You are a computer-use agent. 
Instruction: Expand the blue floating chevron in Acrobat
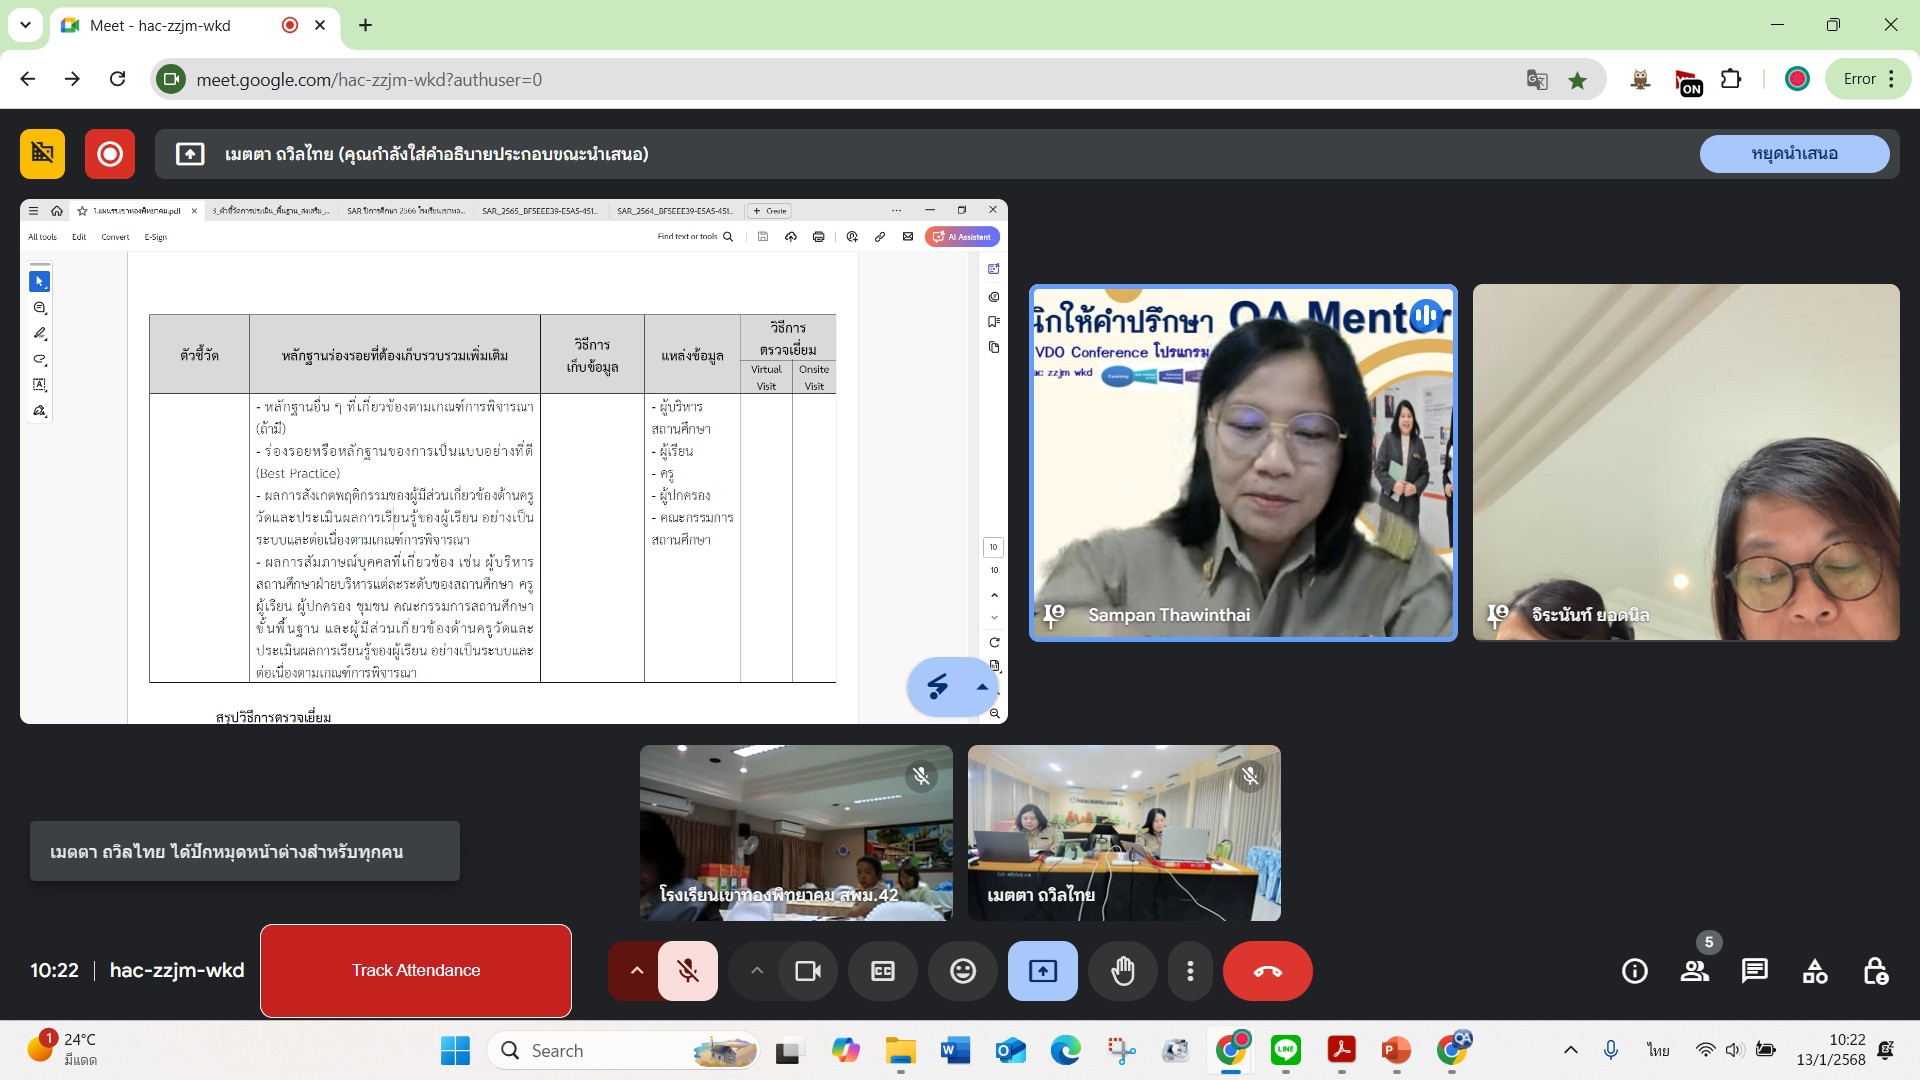[x=982, y=687]
